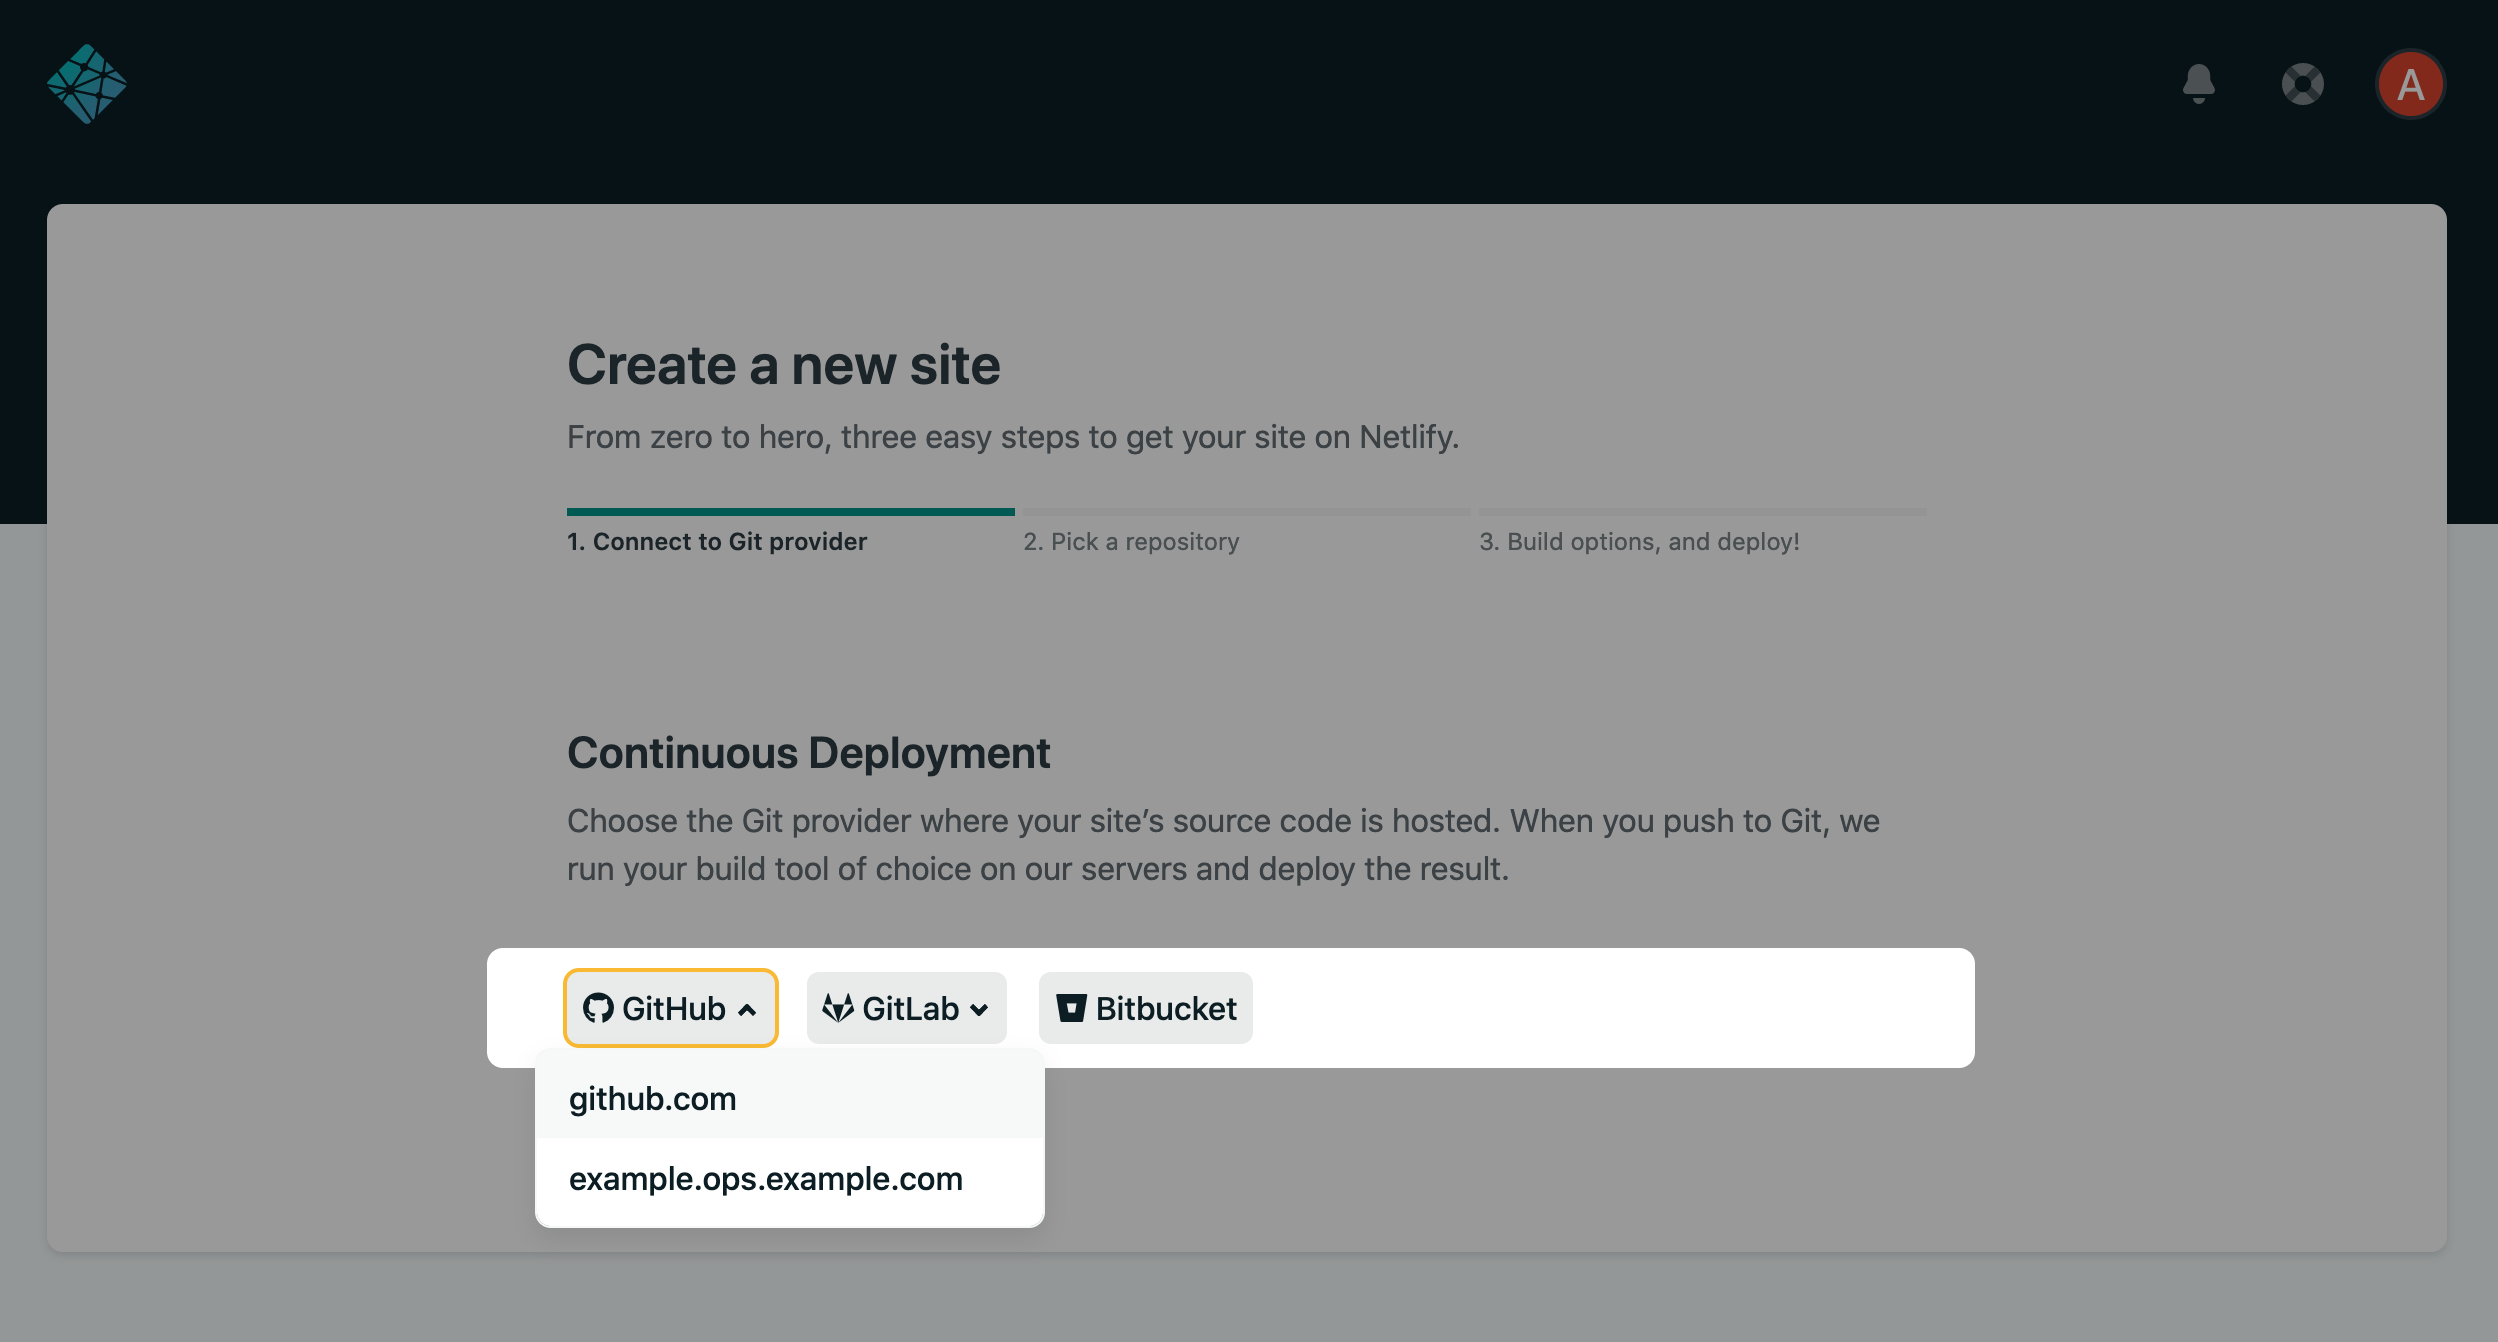The width and height of the screenshot is (2498, 1342).
Task: Click the avatar initial A in header
Action: tap(2411, 84)
